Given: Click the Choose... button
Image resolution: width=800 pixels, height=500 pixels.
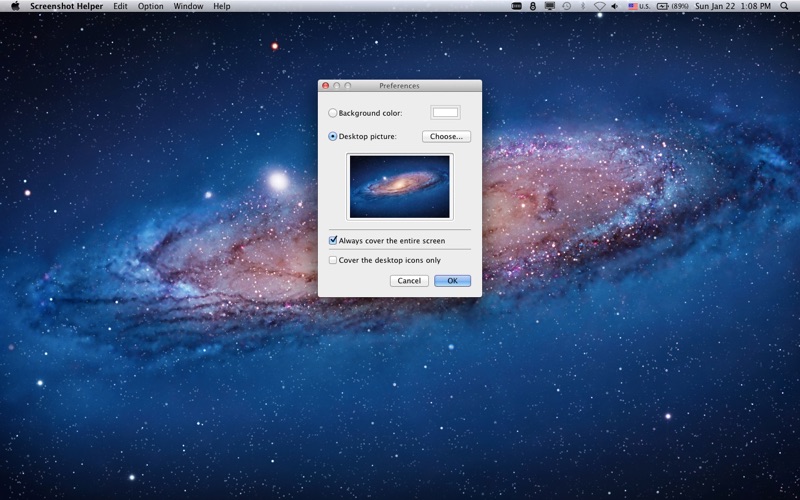Looking at the screenshot, I should pyautogui.click(x=446, y=136).
